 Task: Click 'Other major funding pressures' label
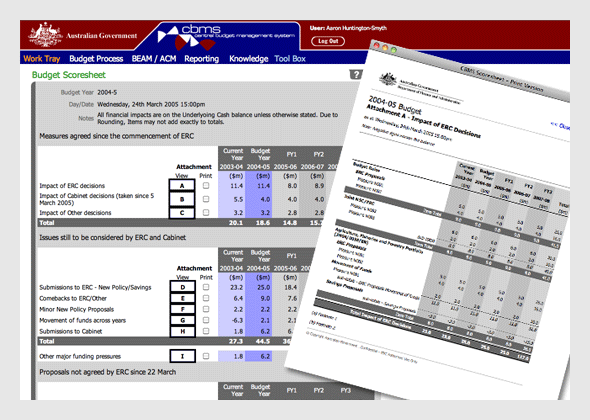click(x=80, y=356)
